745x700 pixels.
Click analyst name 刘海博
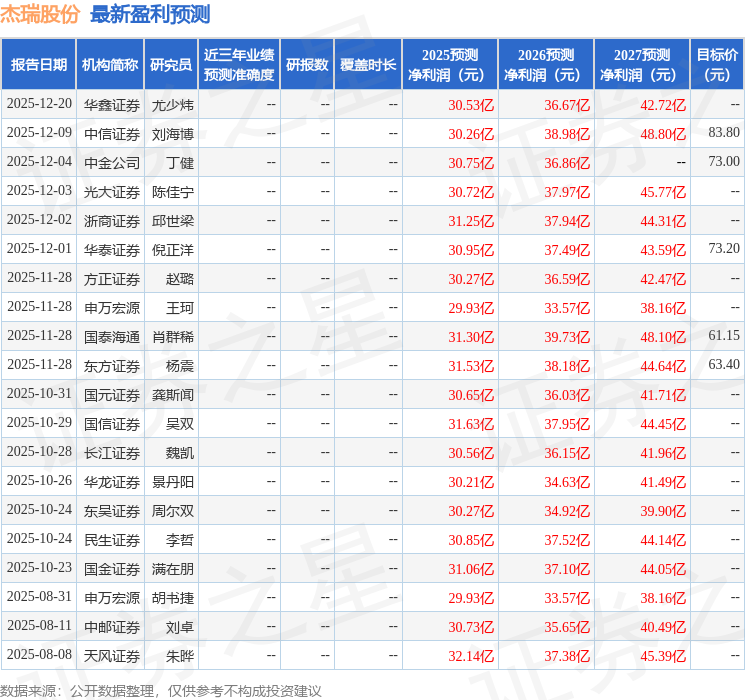pos(172,134)
